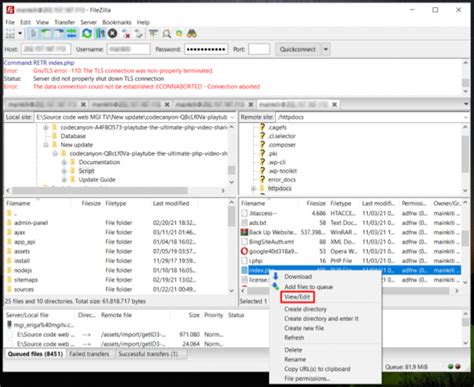Expand the Documentation folder in local tree
This screenshot has height=387, width=474.
(x=64, y=162)
